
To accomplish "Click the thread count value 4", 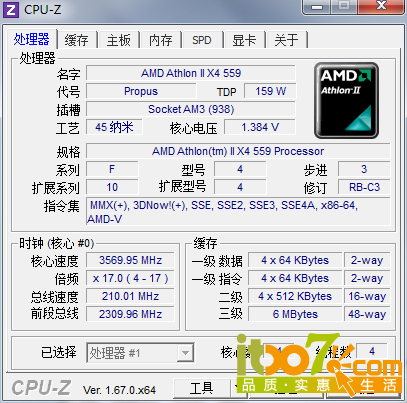I will (x=372, y=351).
